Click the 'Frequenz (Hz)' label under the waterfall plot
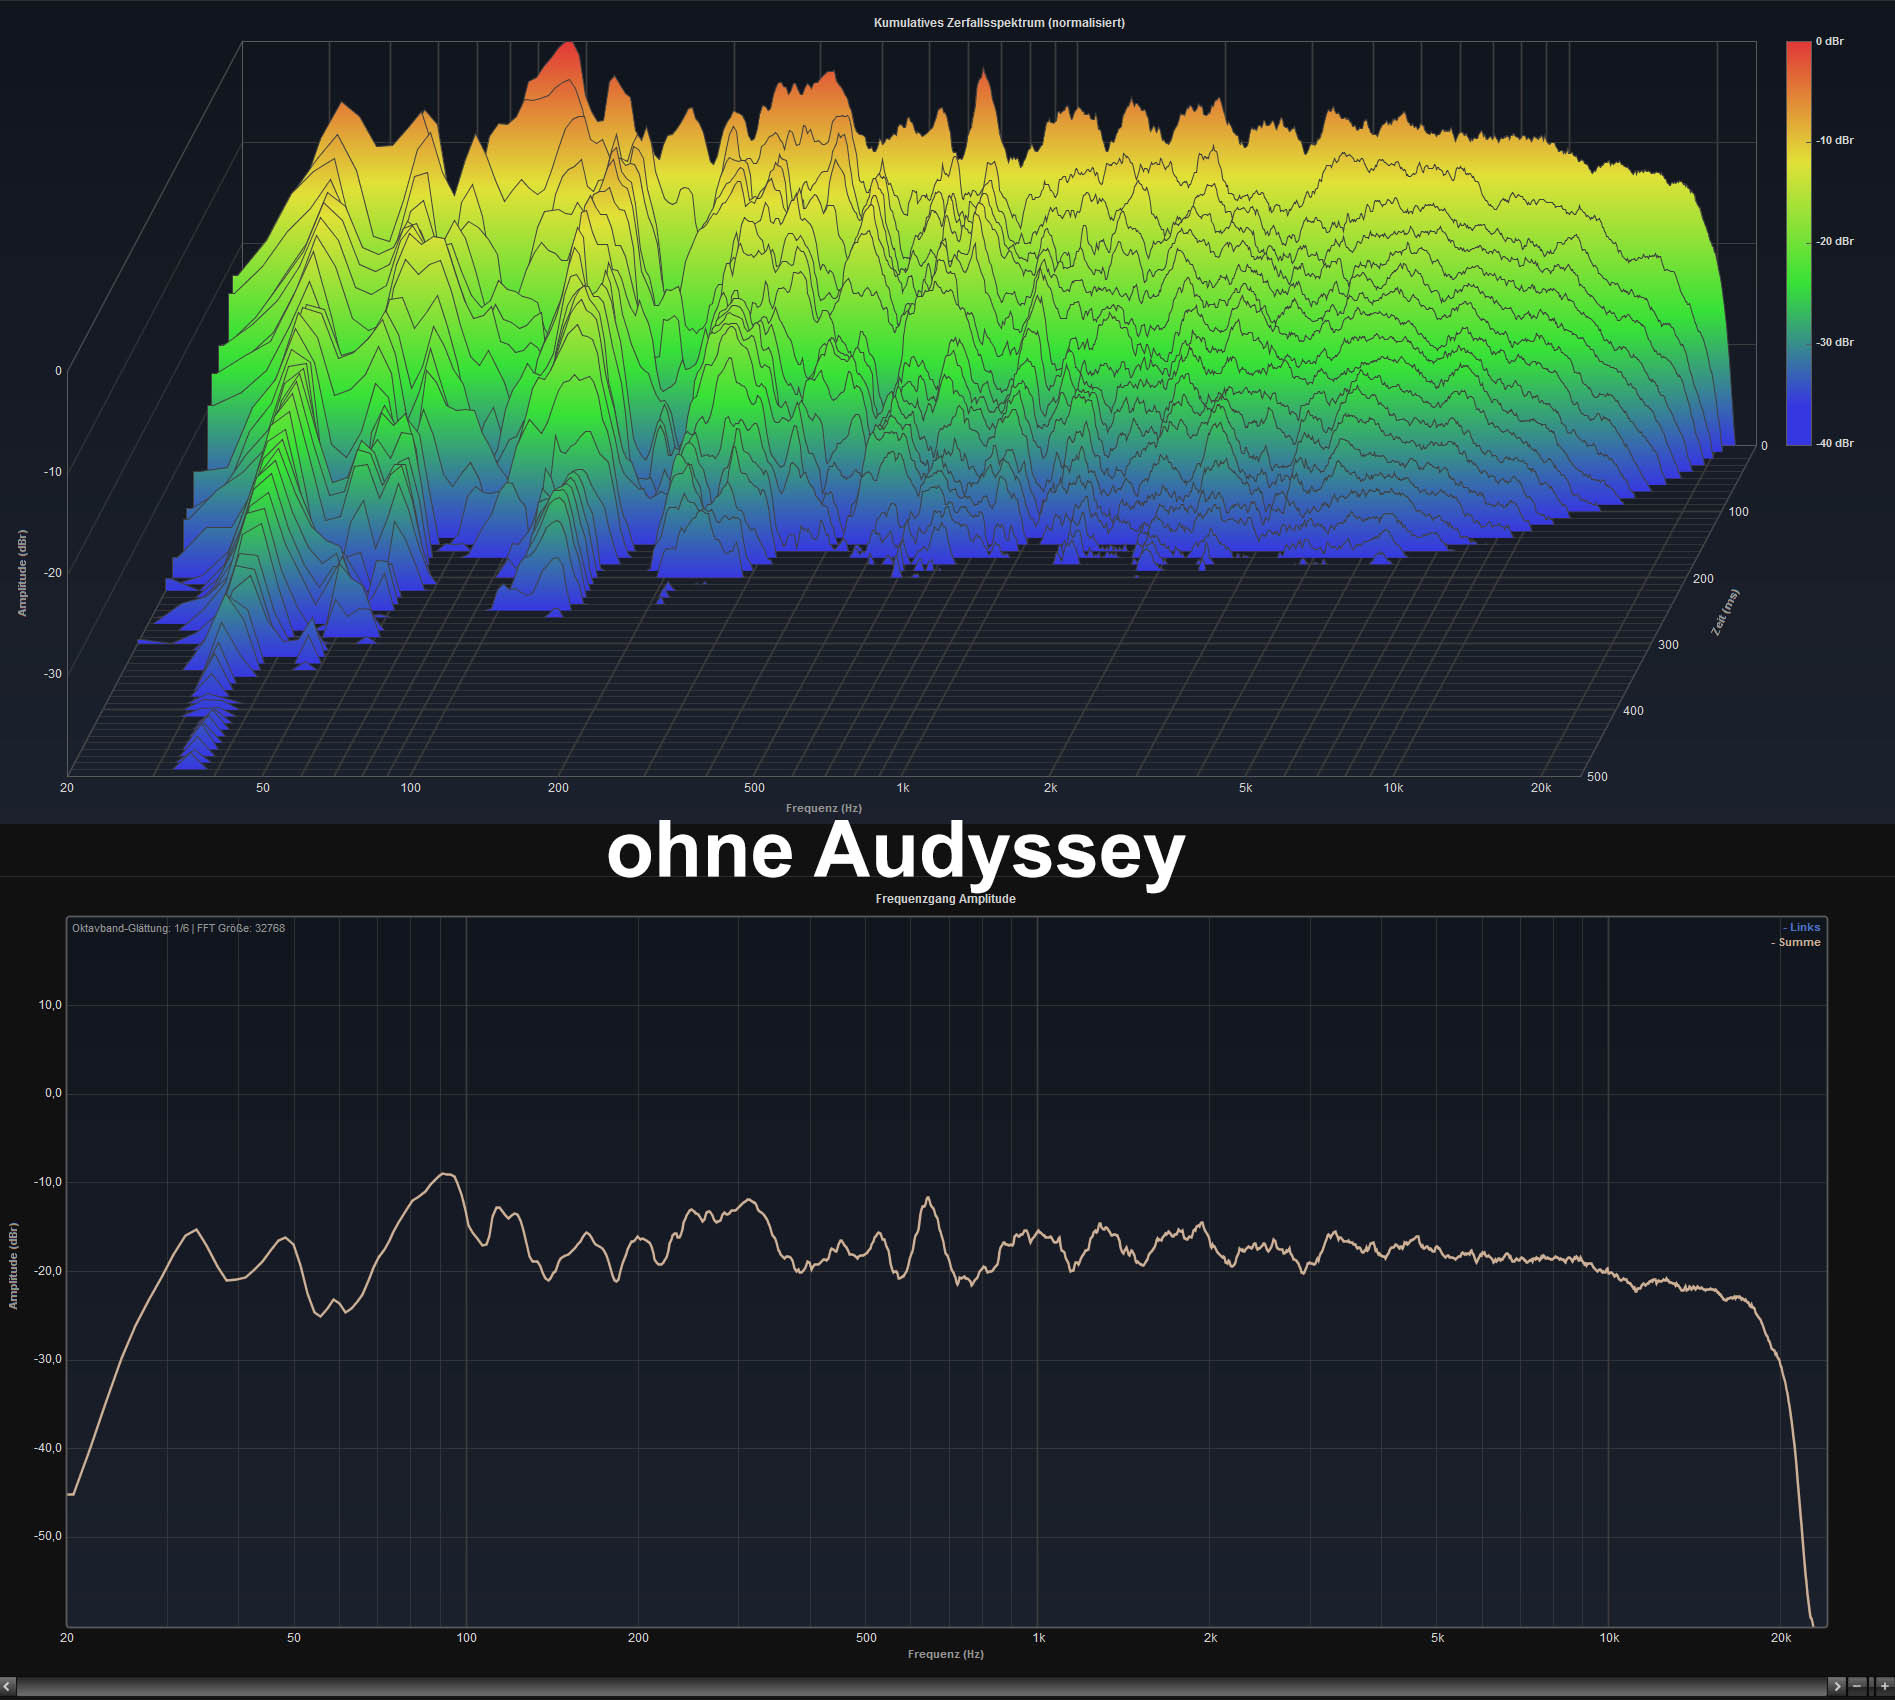Image resolution: width=1895 pixels, height=1700 pixels. click(x=823, y=808)
